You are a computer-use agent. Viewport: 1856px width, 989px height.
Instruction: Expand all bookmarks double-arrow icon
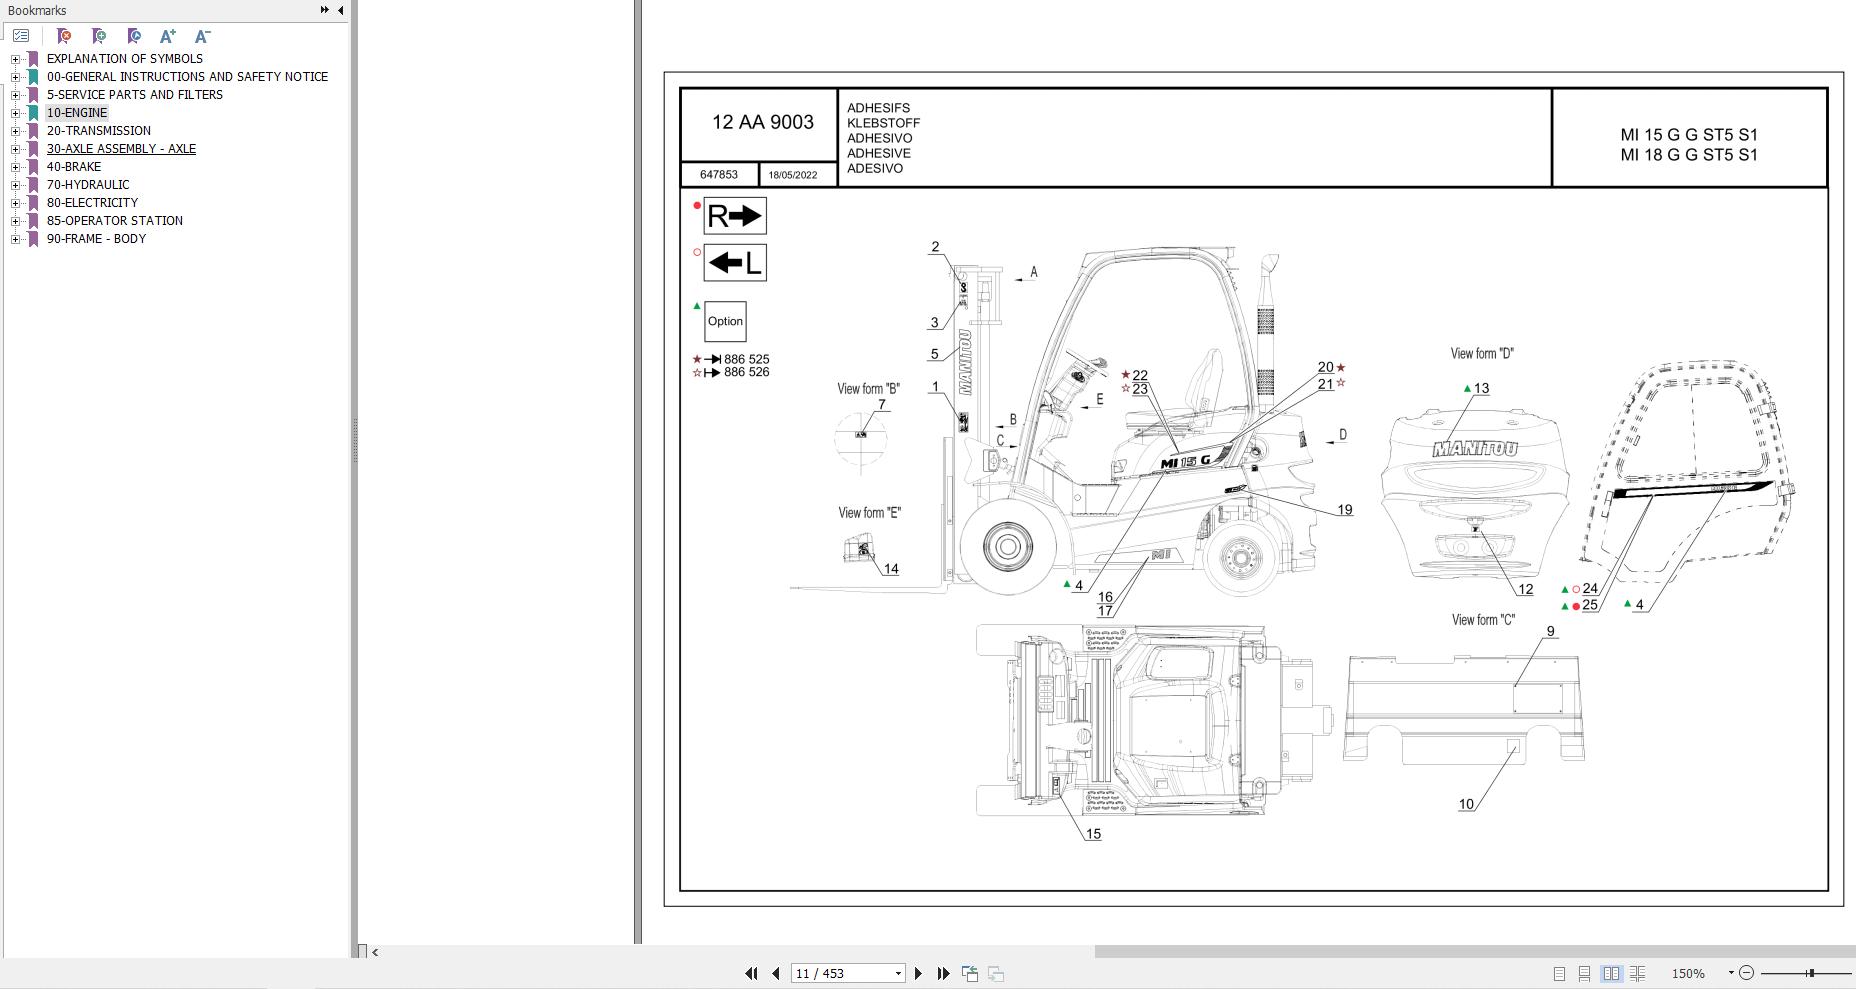click(324, 10)
